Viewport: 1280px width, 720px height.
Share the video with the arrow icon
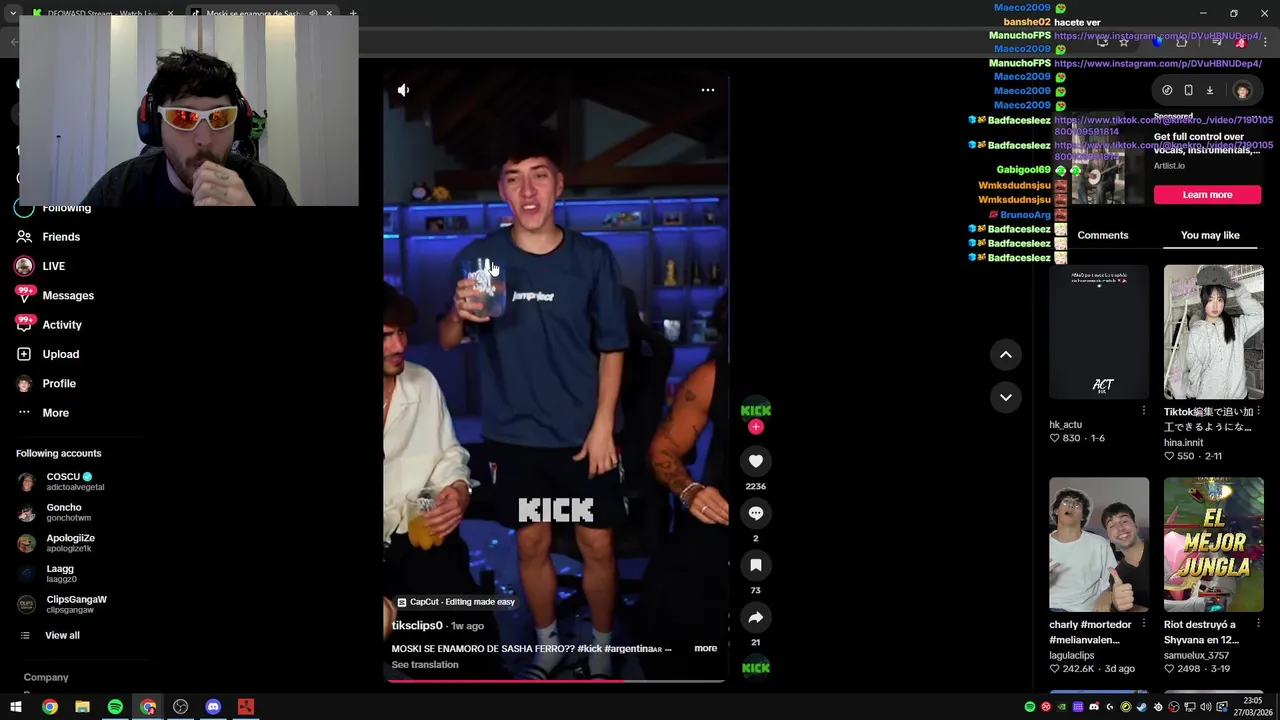(756, 617)
